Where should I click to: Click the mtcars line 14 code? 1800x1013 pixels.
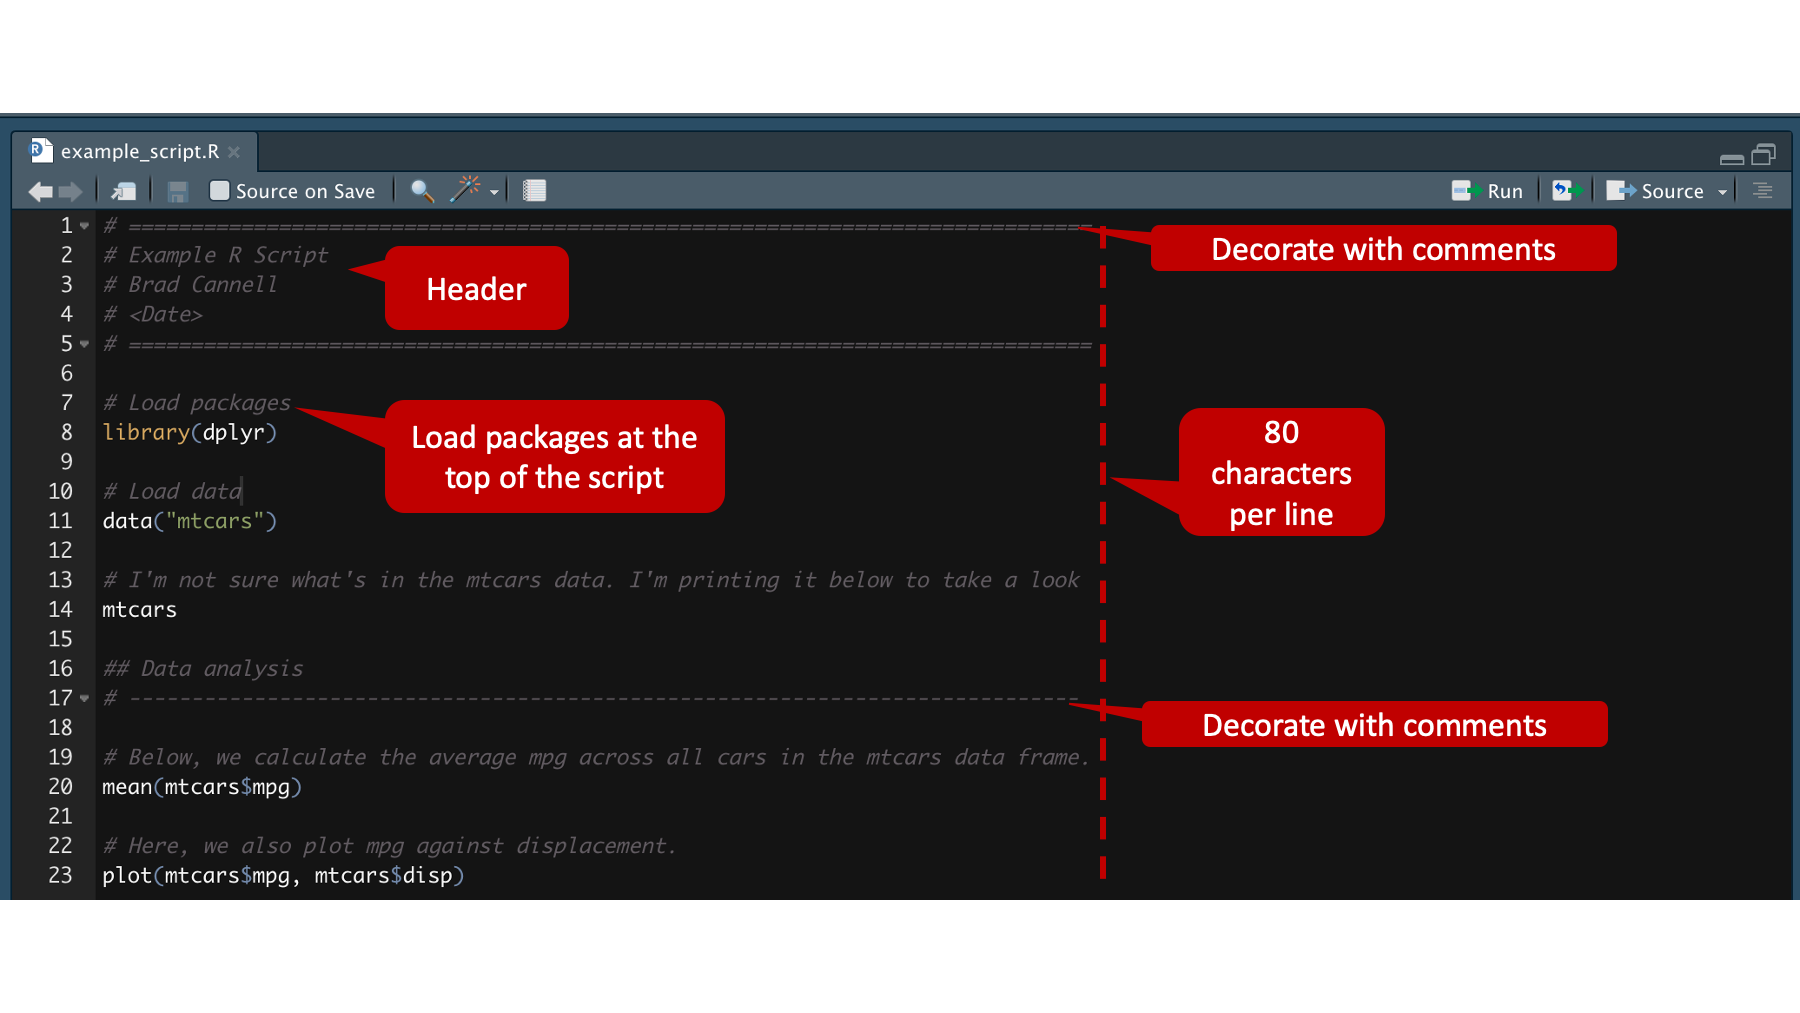pos(139,609)
